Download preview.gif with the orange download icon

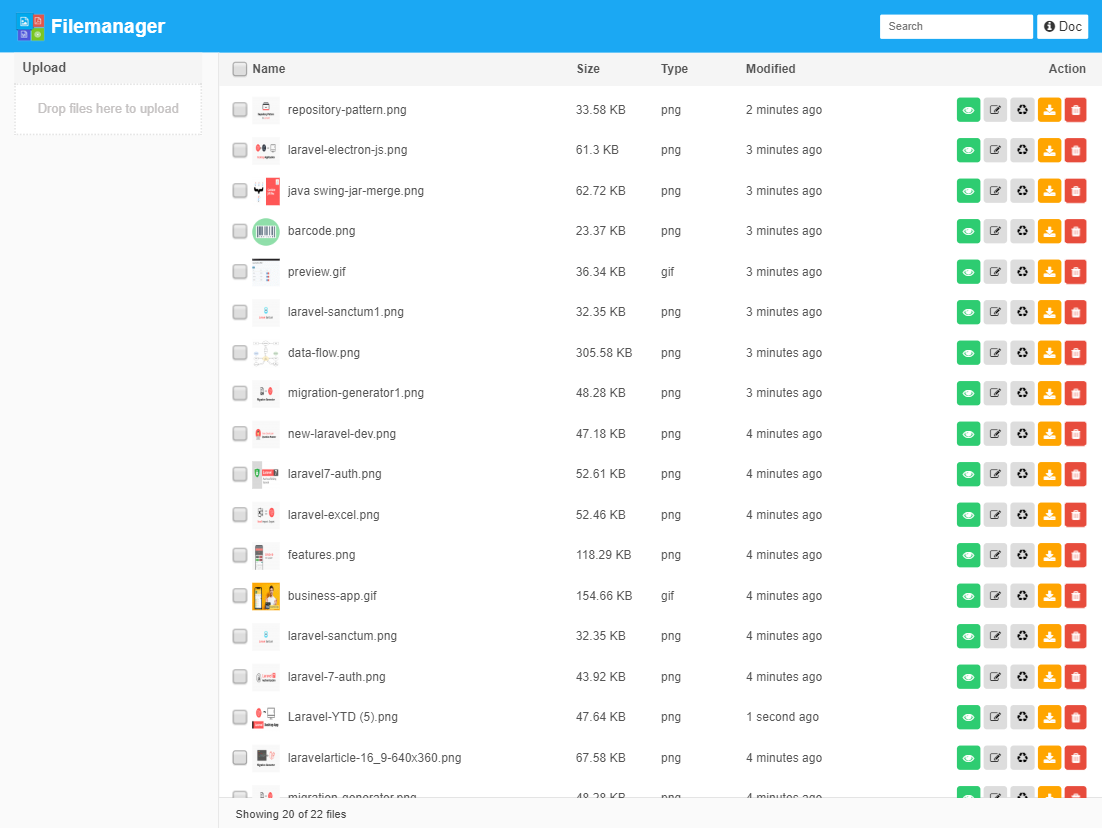pyautogui.click(x=1049, y=272)
